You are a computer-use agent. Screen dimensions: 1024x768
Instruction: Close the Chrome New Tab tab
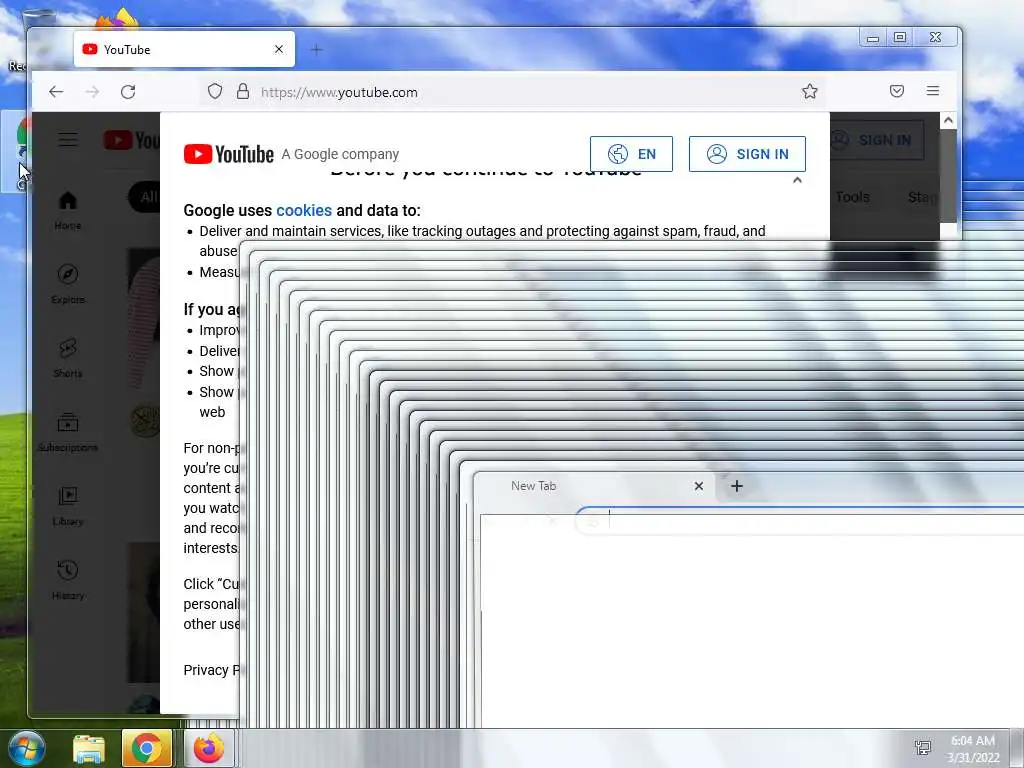click(x=699, y=486)
